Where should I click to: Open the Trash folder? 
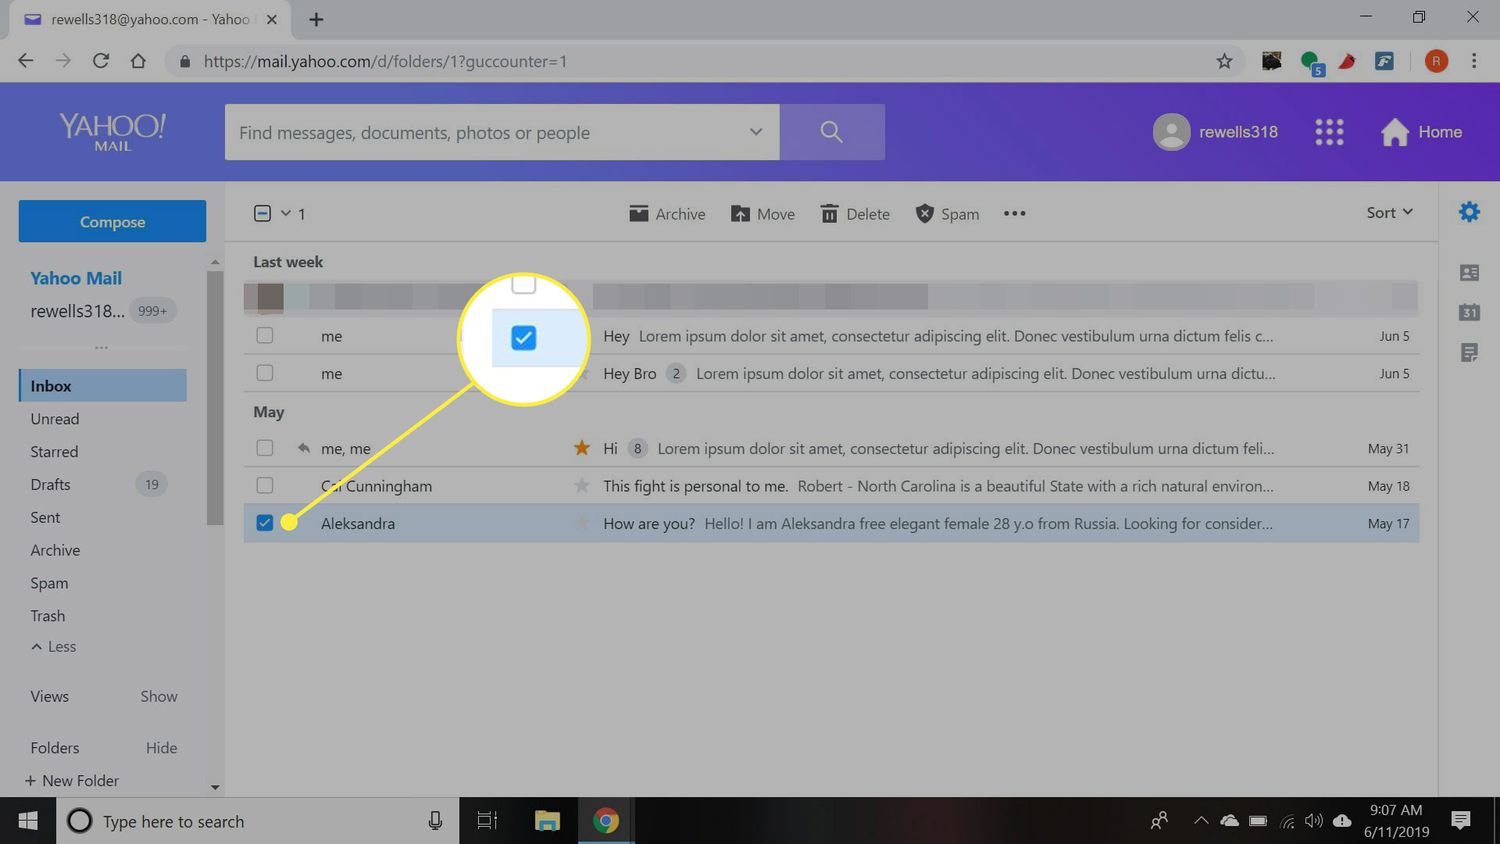tap(47, 616)
